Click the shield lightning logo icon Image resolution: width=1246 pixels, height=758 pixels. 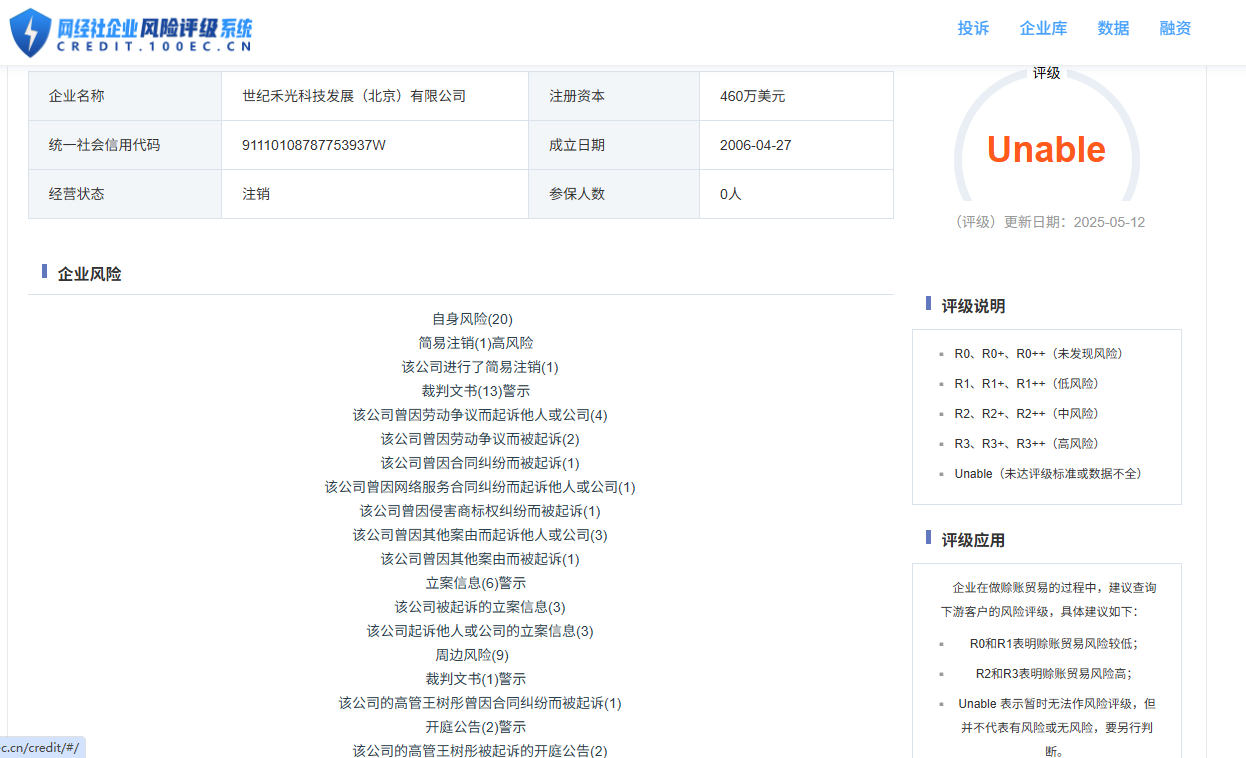30,32
